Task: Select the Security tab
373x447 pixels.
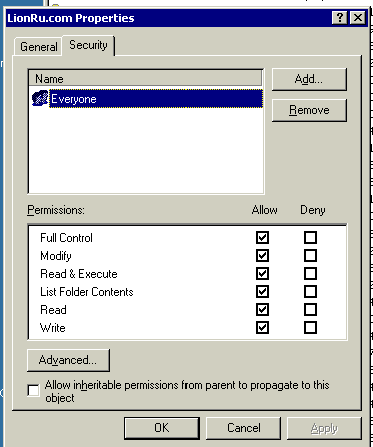Action: pyautogui.click(x=88, y=45)
